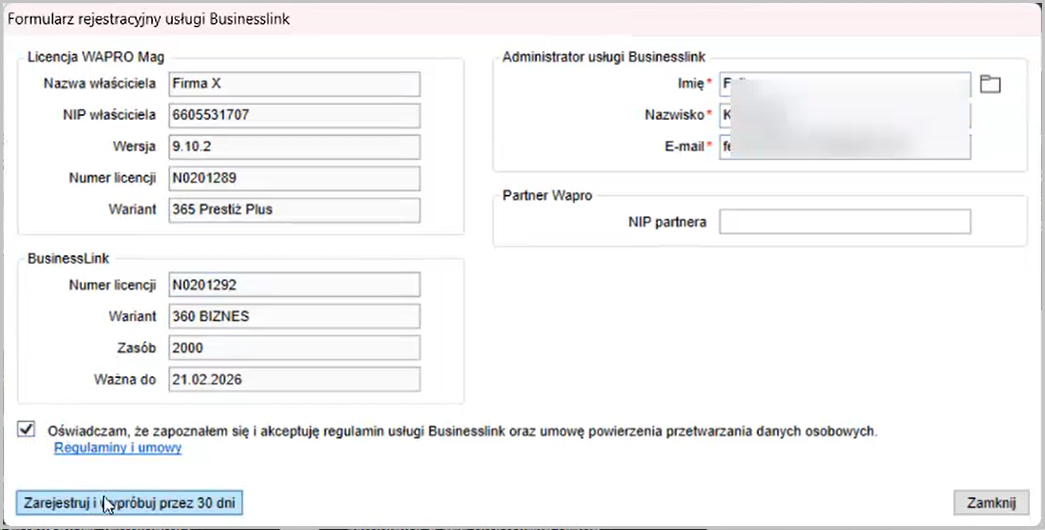Screen dimensions: 1045x530
Task: Select the Nazwa właściciela field with Firma X
Action: (294, 84)
